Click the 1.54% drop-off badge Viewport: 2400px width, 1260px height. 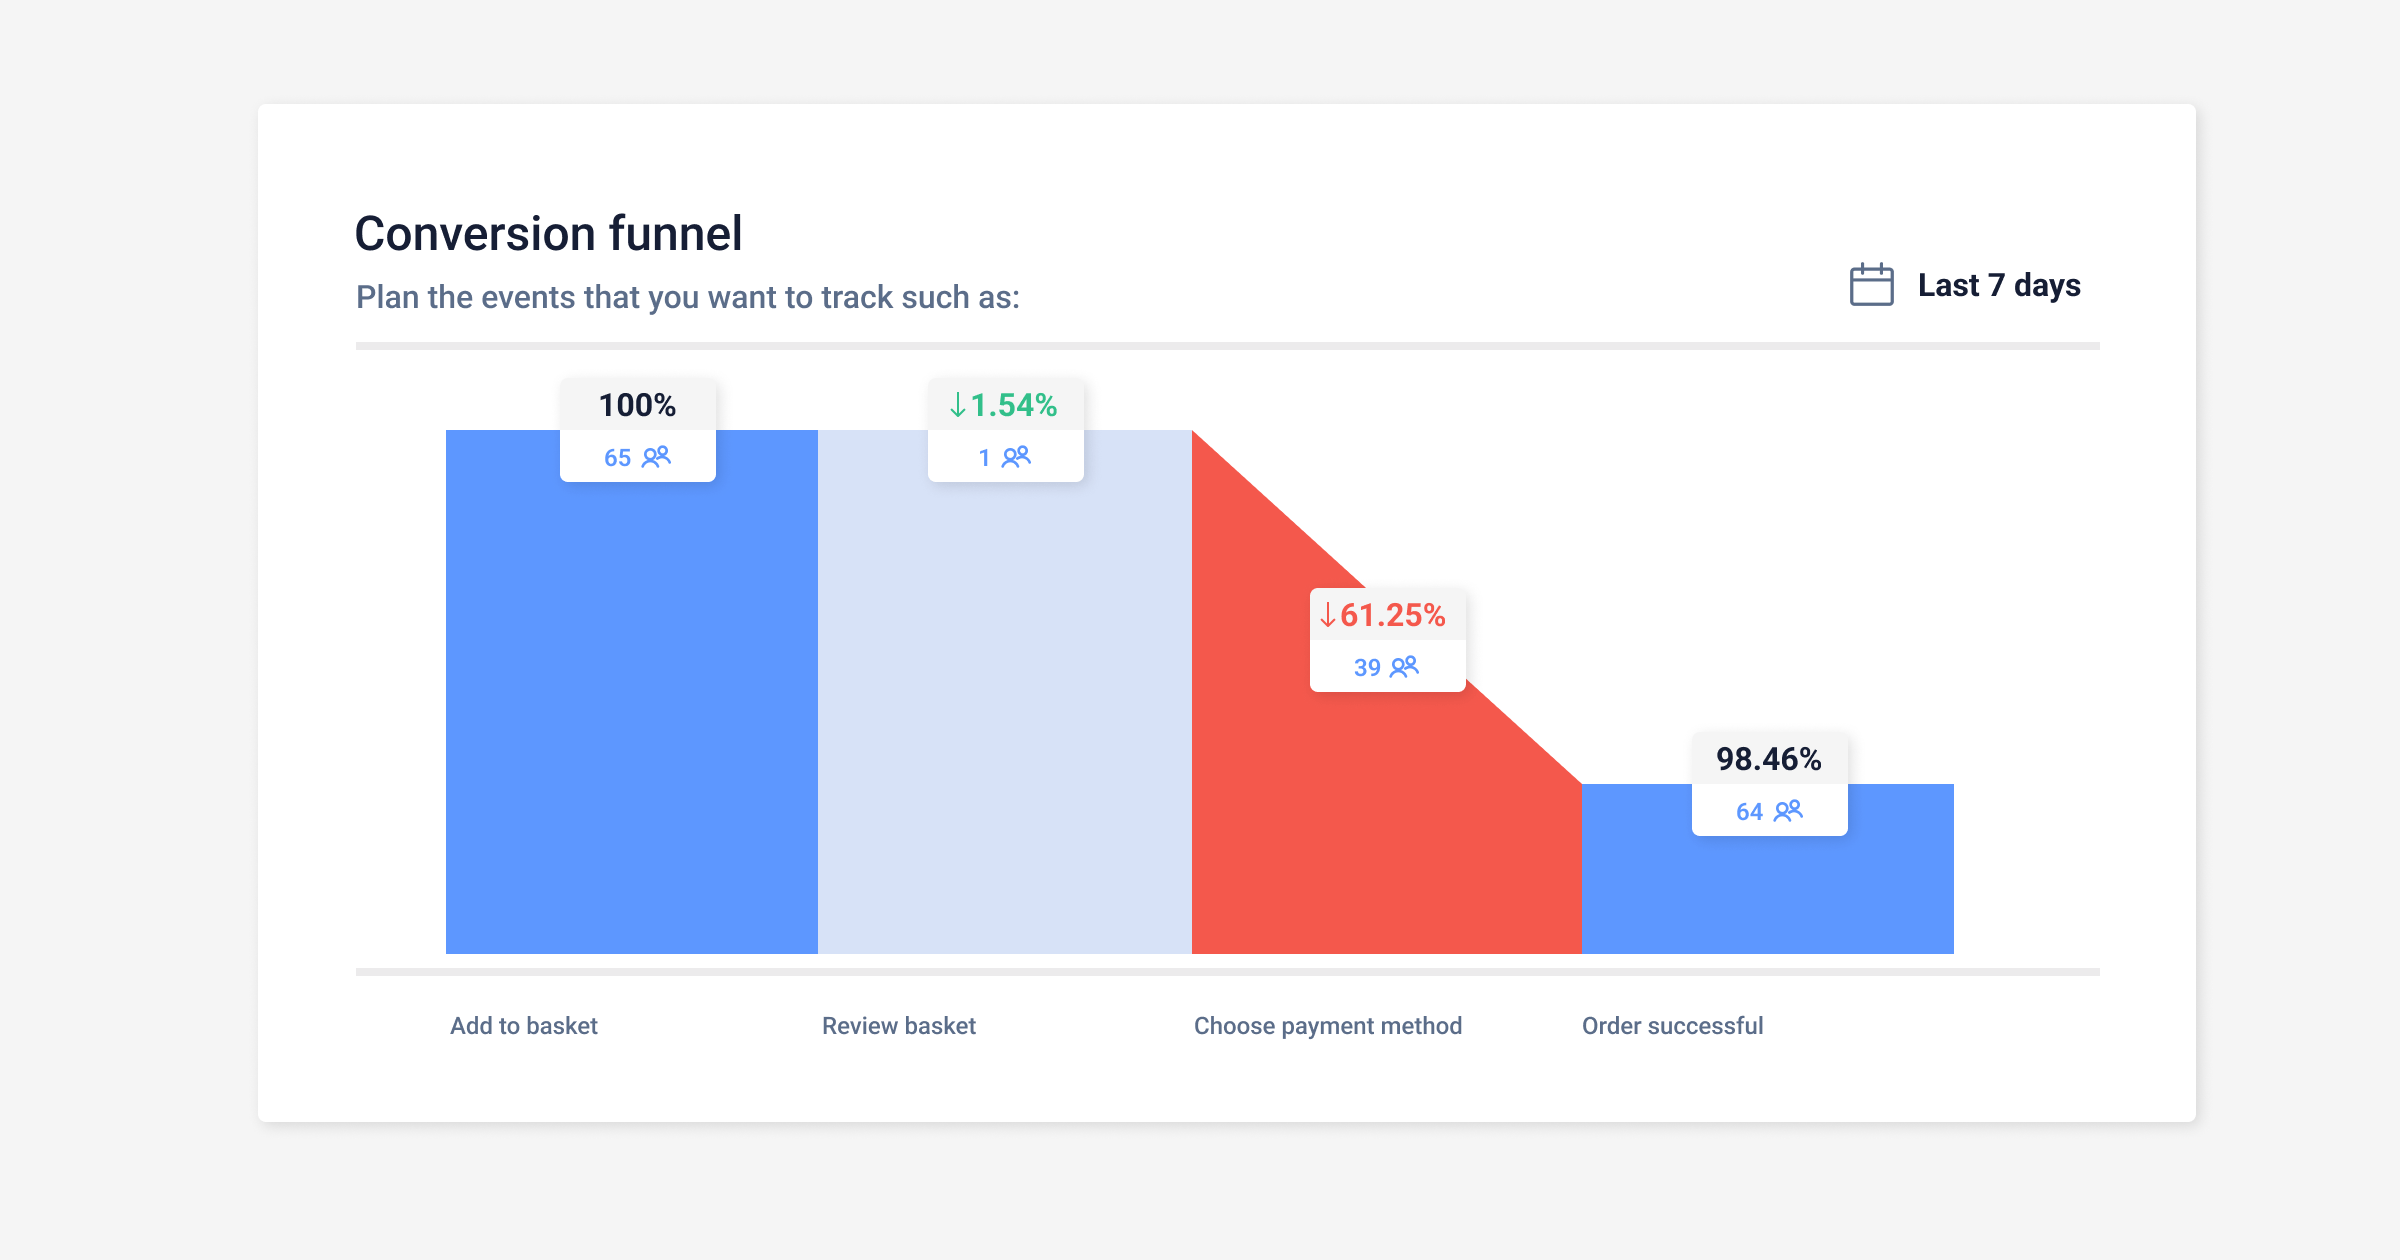[x=1005, y=405]
